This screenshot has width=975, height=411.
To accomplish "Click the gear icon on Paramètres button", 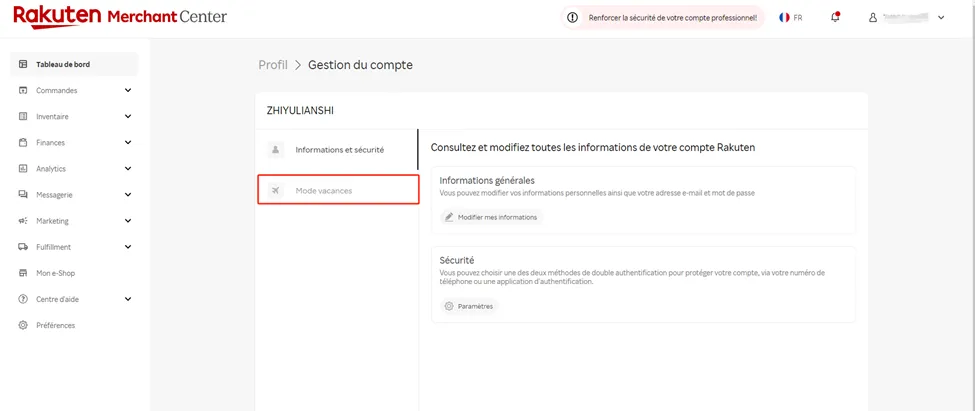I will coord(449,307).
